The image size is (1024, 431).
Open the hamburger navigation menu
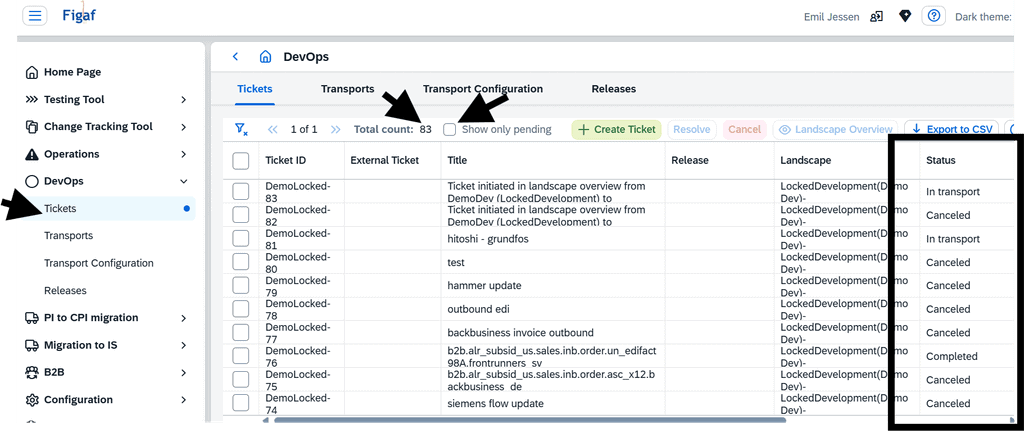(x=35, y=16)
